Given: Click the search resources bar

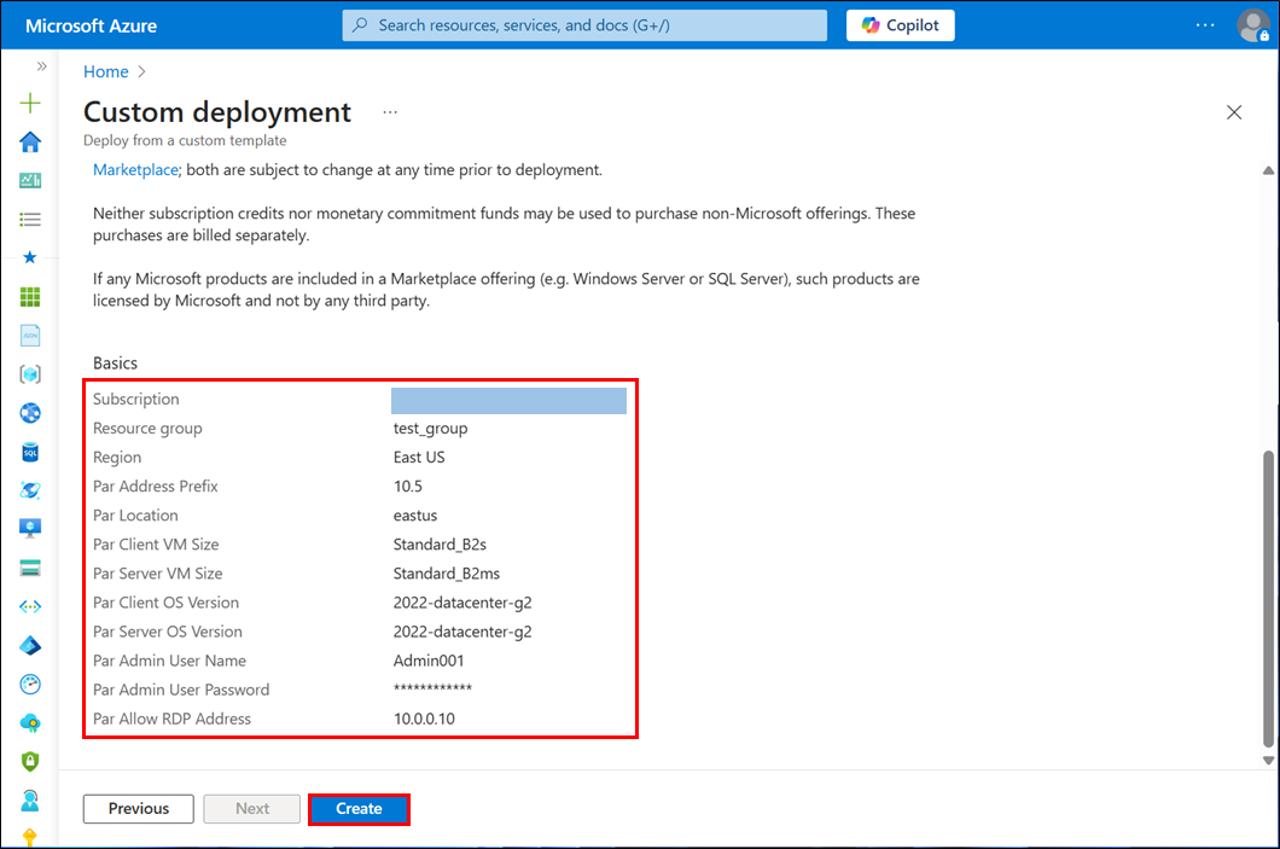Looking at the screenshot, I should point(584,25).
